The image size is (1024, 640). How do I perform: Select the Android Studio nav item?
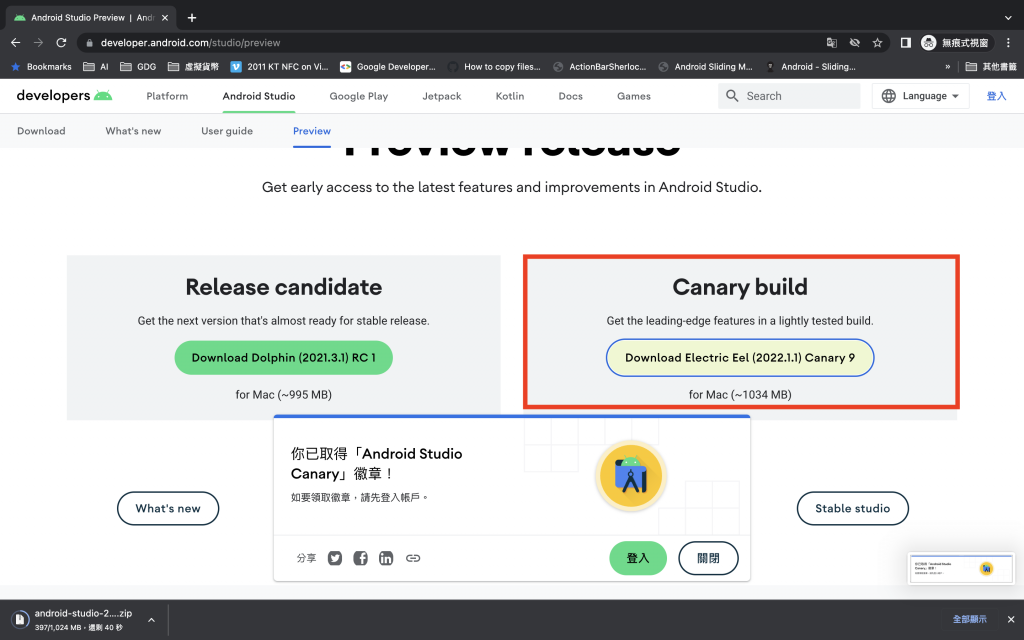pyautogui.click(x=259, y=96)
